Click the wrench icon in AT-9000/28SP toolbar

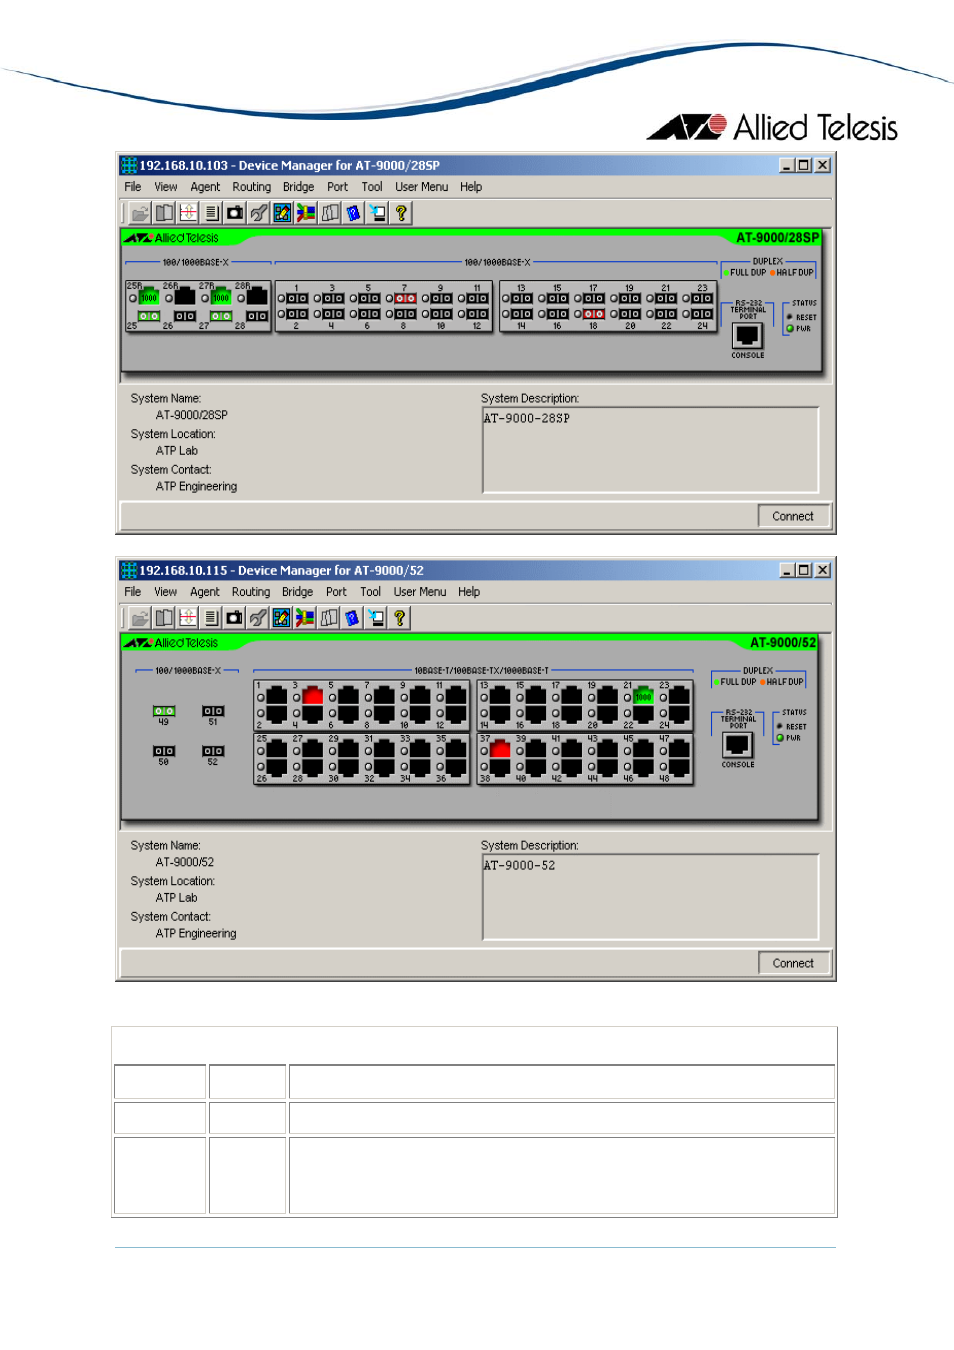click(259, 213)
